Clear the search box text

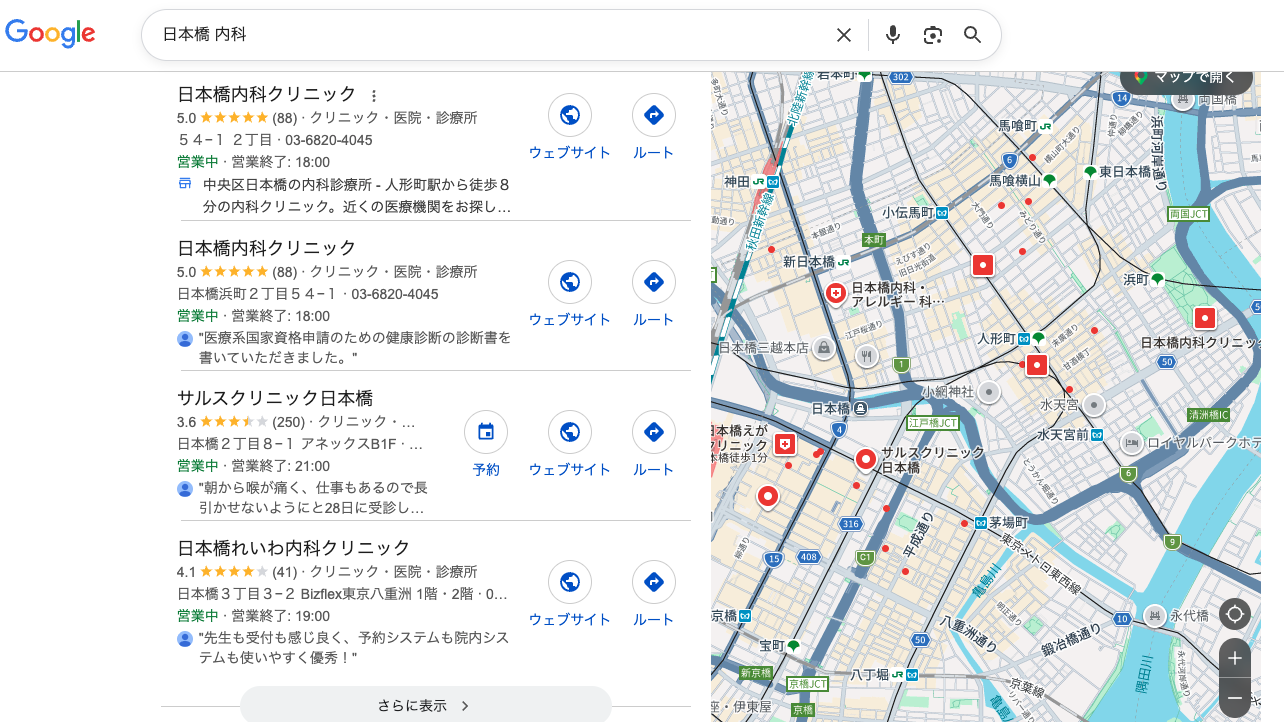point(844,35)
